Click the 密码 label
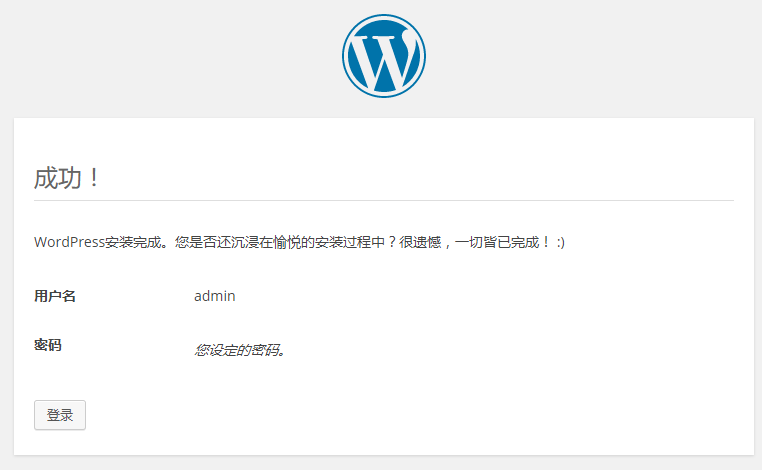762x470 pixels. tap(48, 345)
